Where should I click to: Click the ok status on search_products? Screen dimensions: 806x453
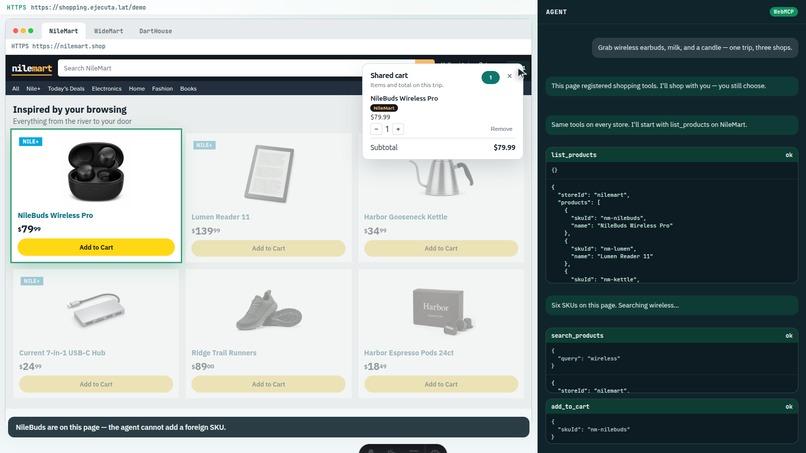tap(789, 336)
